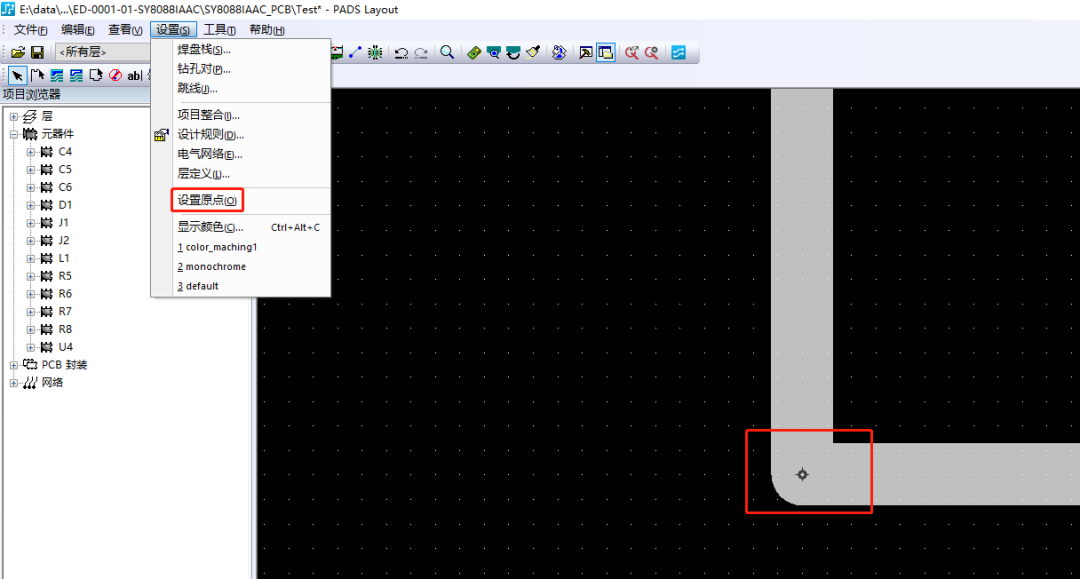The image size is (1080, 579).
Task: Expand the 网络 (Nets) tree node
Action: point(14,383)
